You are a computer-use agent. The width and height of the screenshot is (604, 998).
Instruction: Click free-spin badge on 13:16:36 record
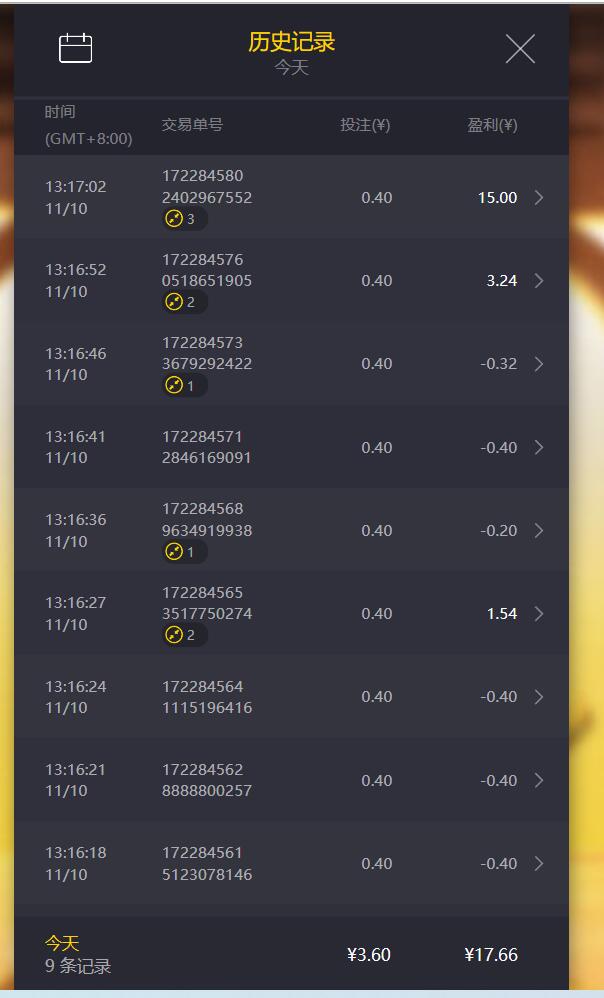click(184, 552)
